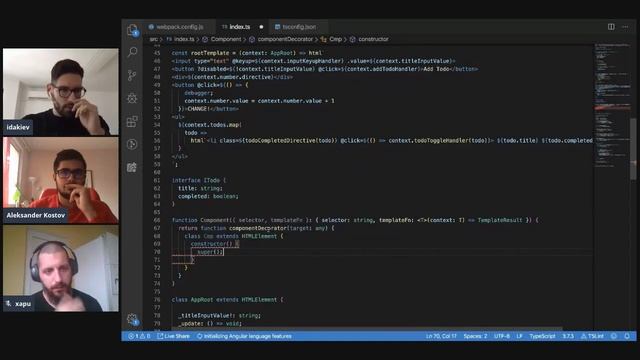
Task: Click the class AppRoot extends HTMLElement line
Action: (227, 300)
